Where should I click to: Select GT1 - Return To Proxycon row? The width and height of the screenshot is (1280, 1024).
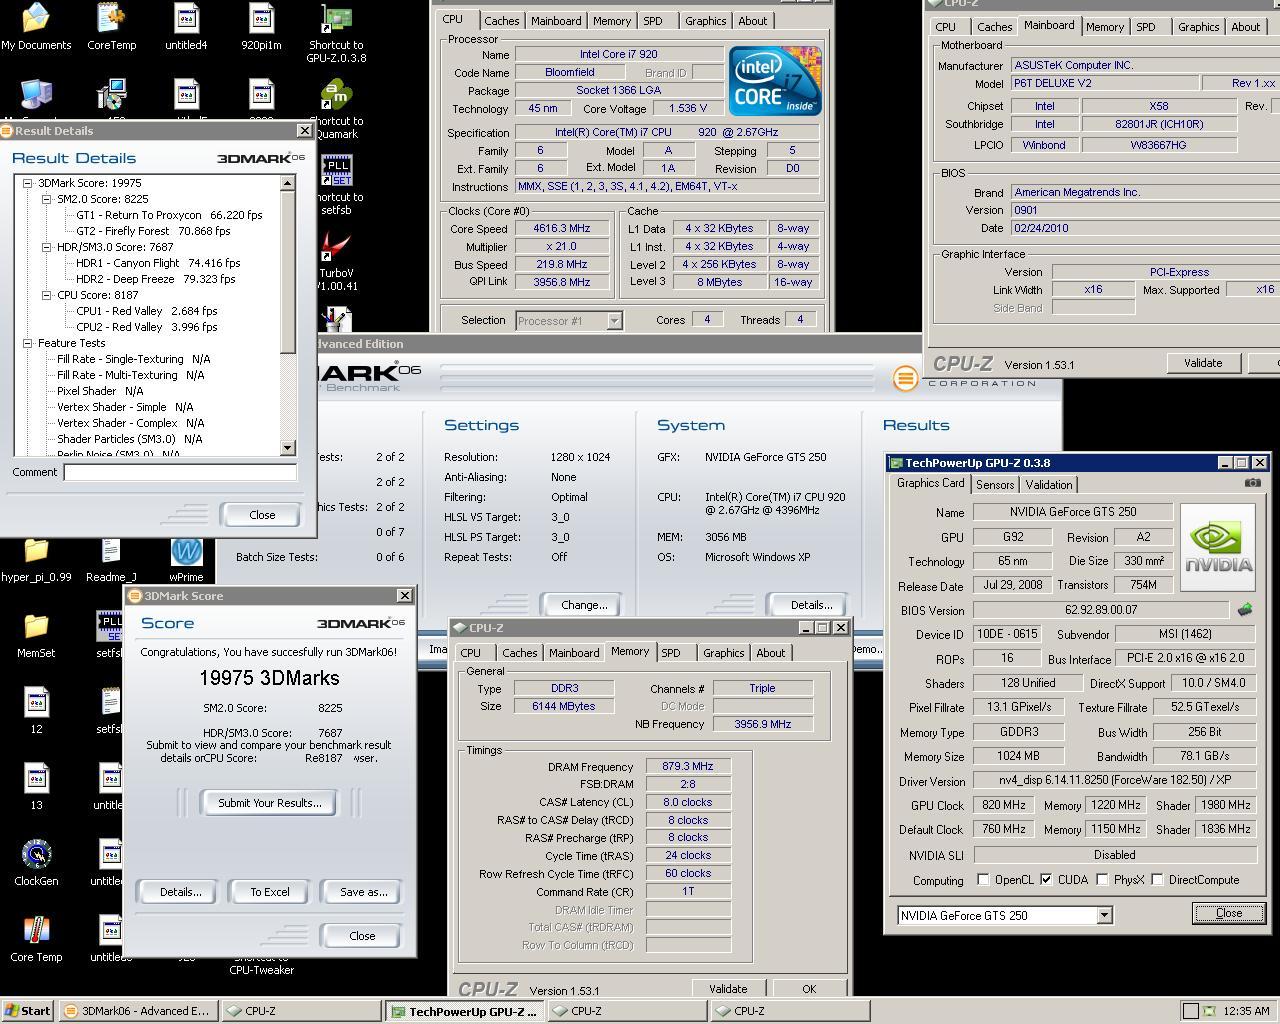coord(169,215)
